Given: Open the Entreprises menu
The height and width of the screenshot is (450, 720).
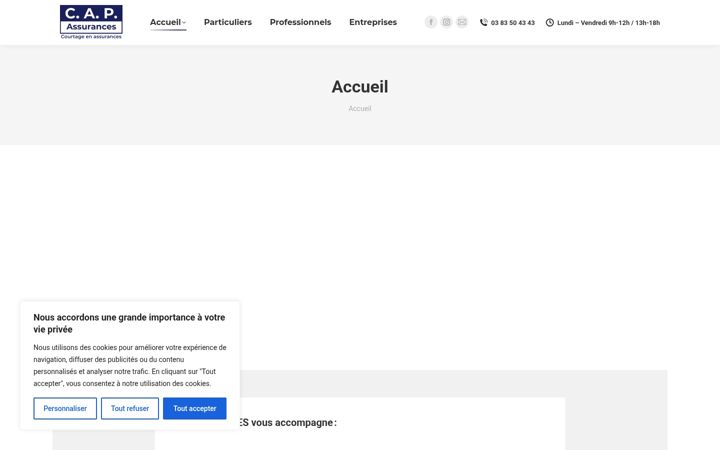Looking at the screenshot, I should [x=373, y=22].
